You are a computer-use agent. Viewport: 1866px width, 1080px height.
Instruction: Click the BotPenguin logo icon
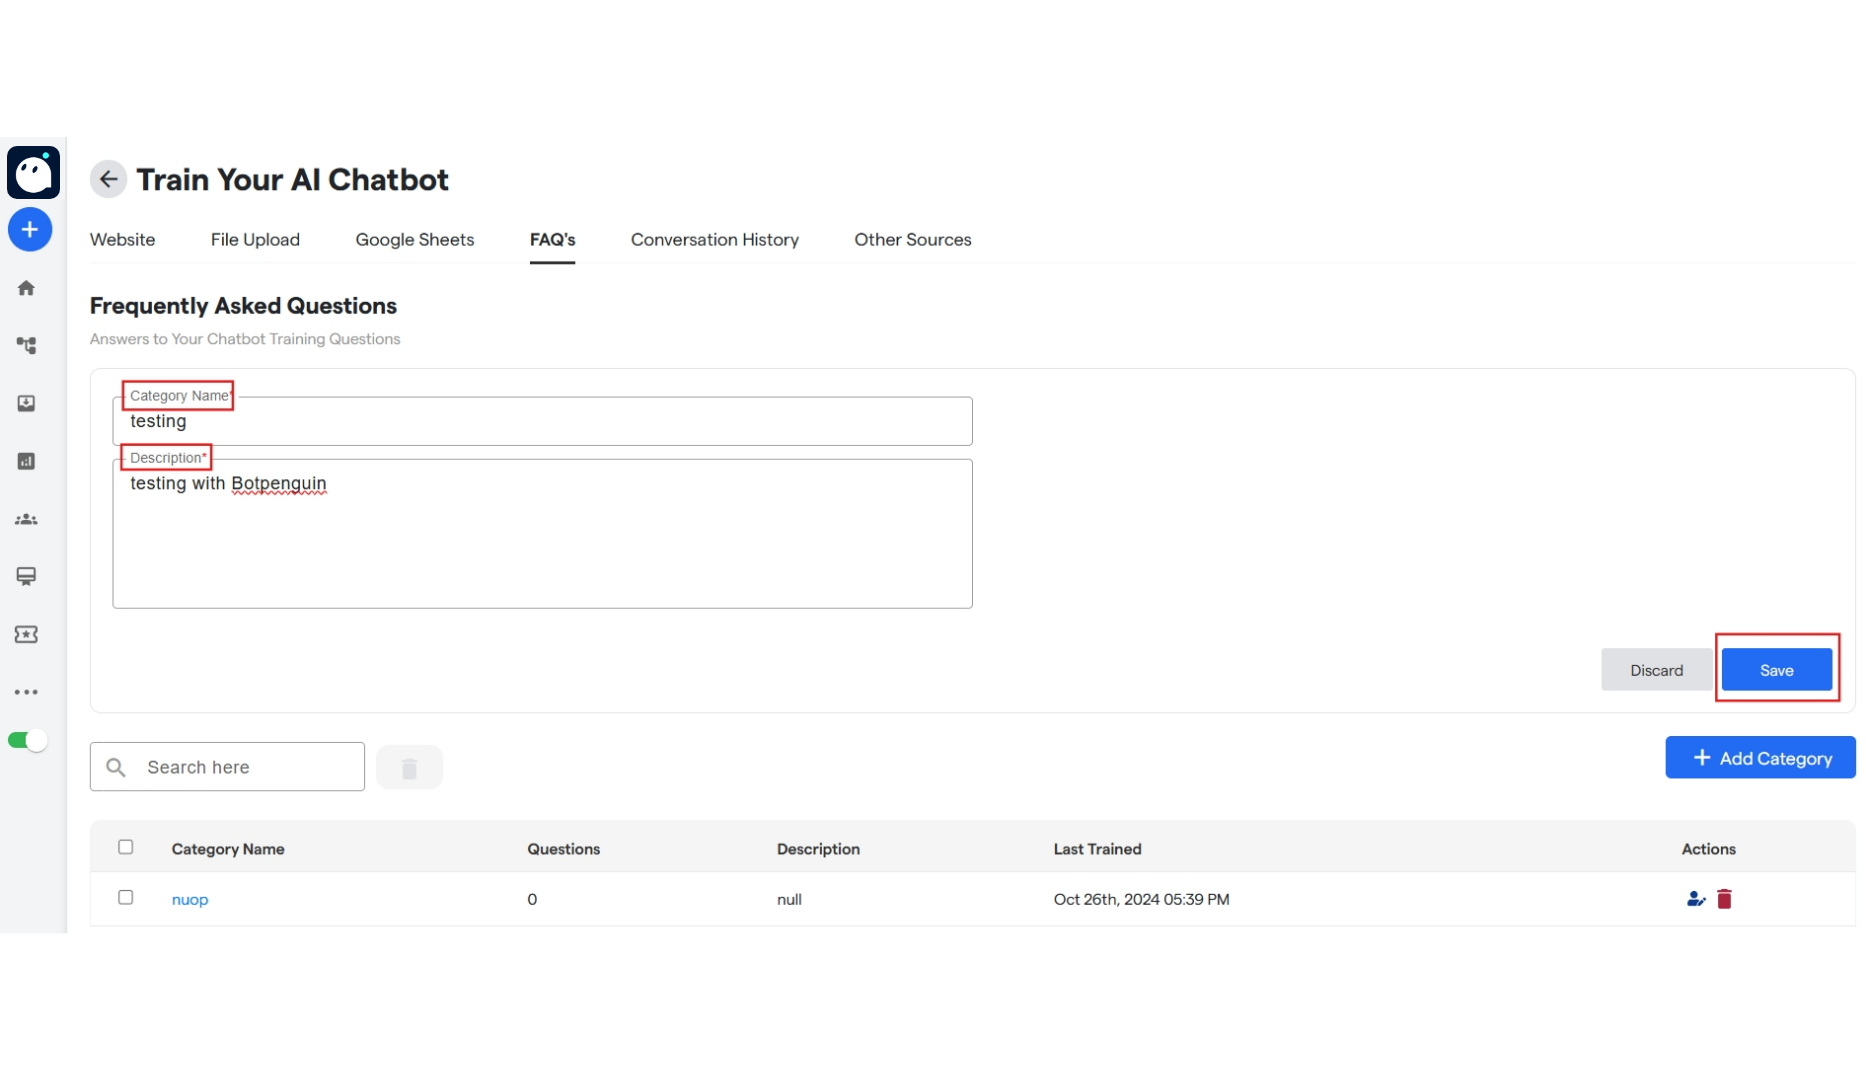(33, 173)
